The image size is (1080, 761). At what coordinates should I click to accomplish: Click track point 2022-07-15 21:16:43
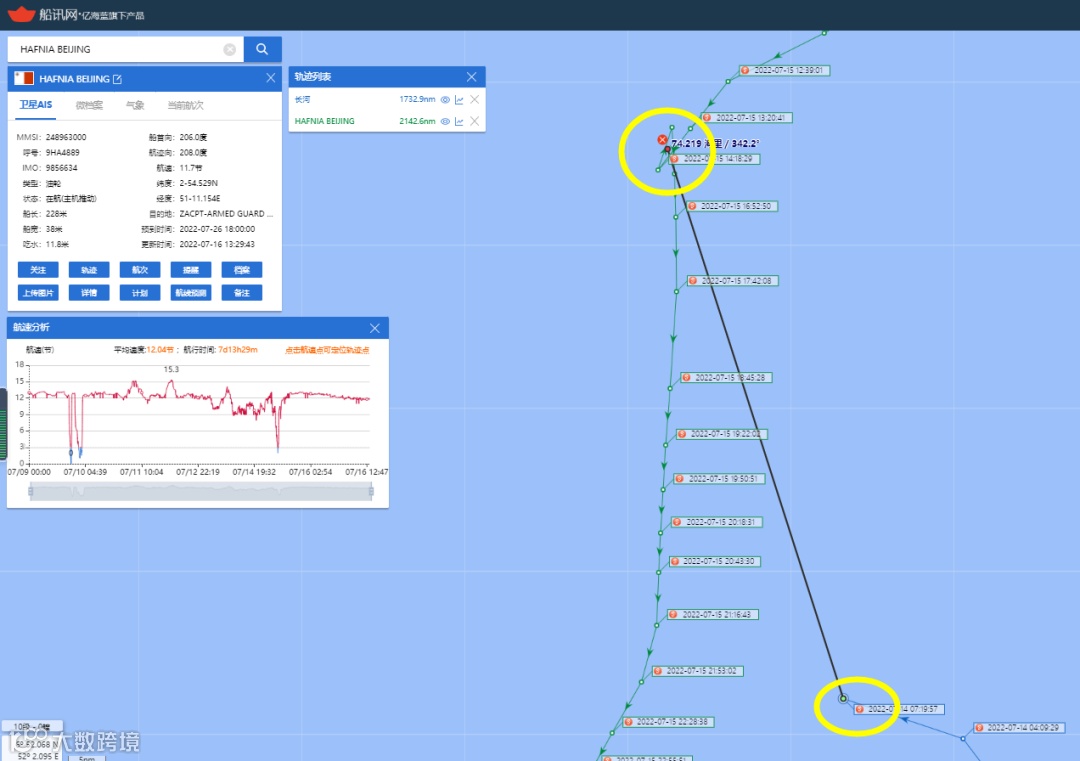click(x=713, y=614)
